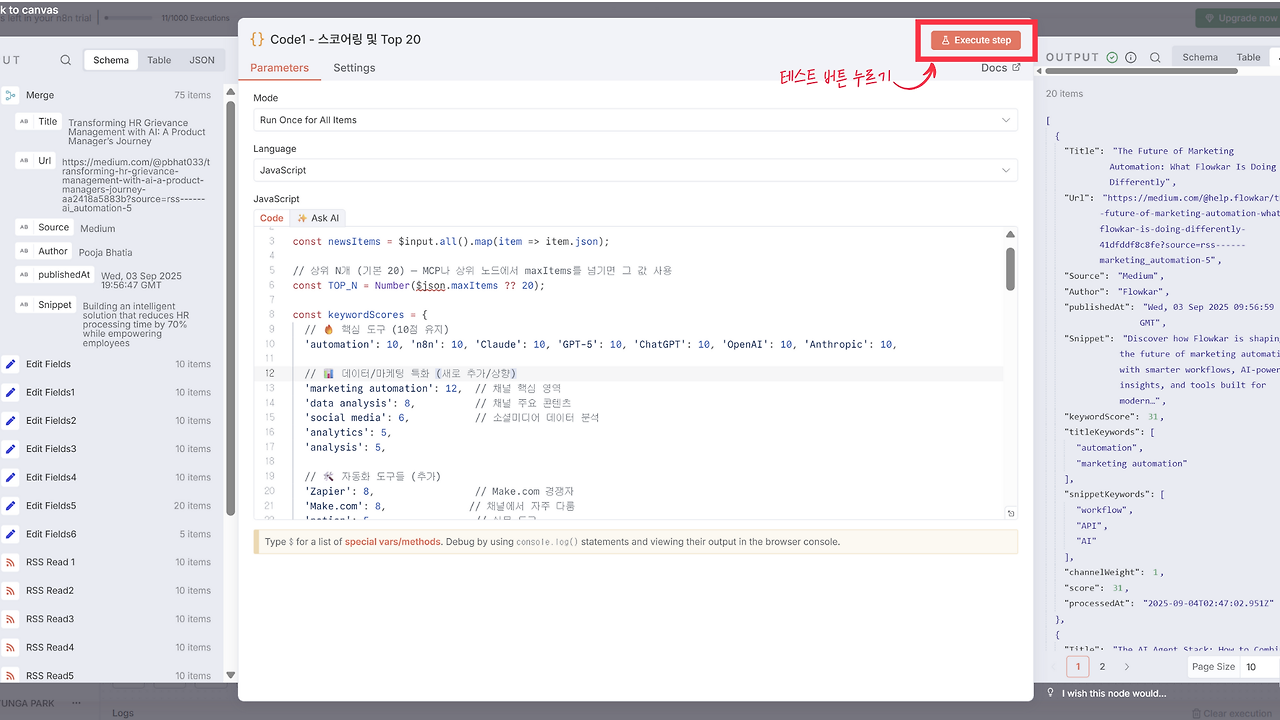Click the code editor vertical scrollbar
Screen dimensions: 1280x720
tap(1011, 268)
